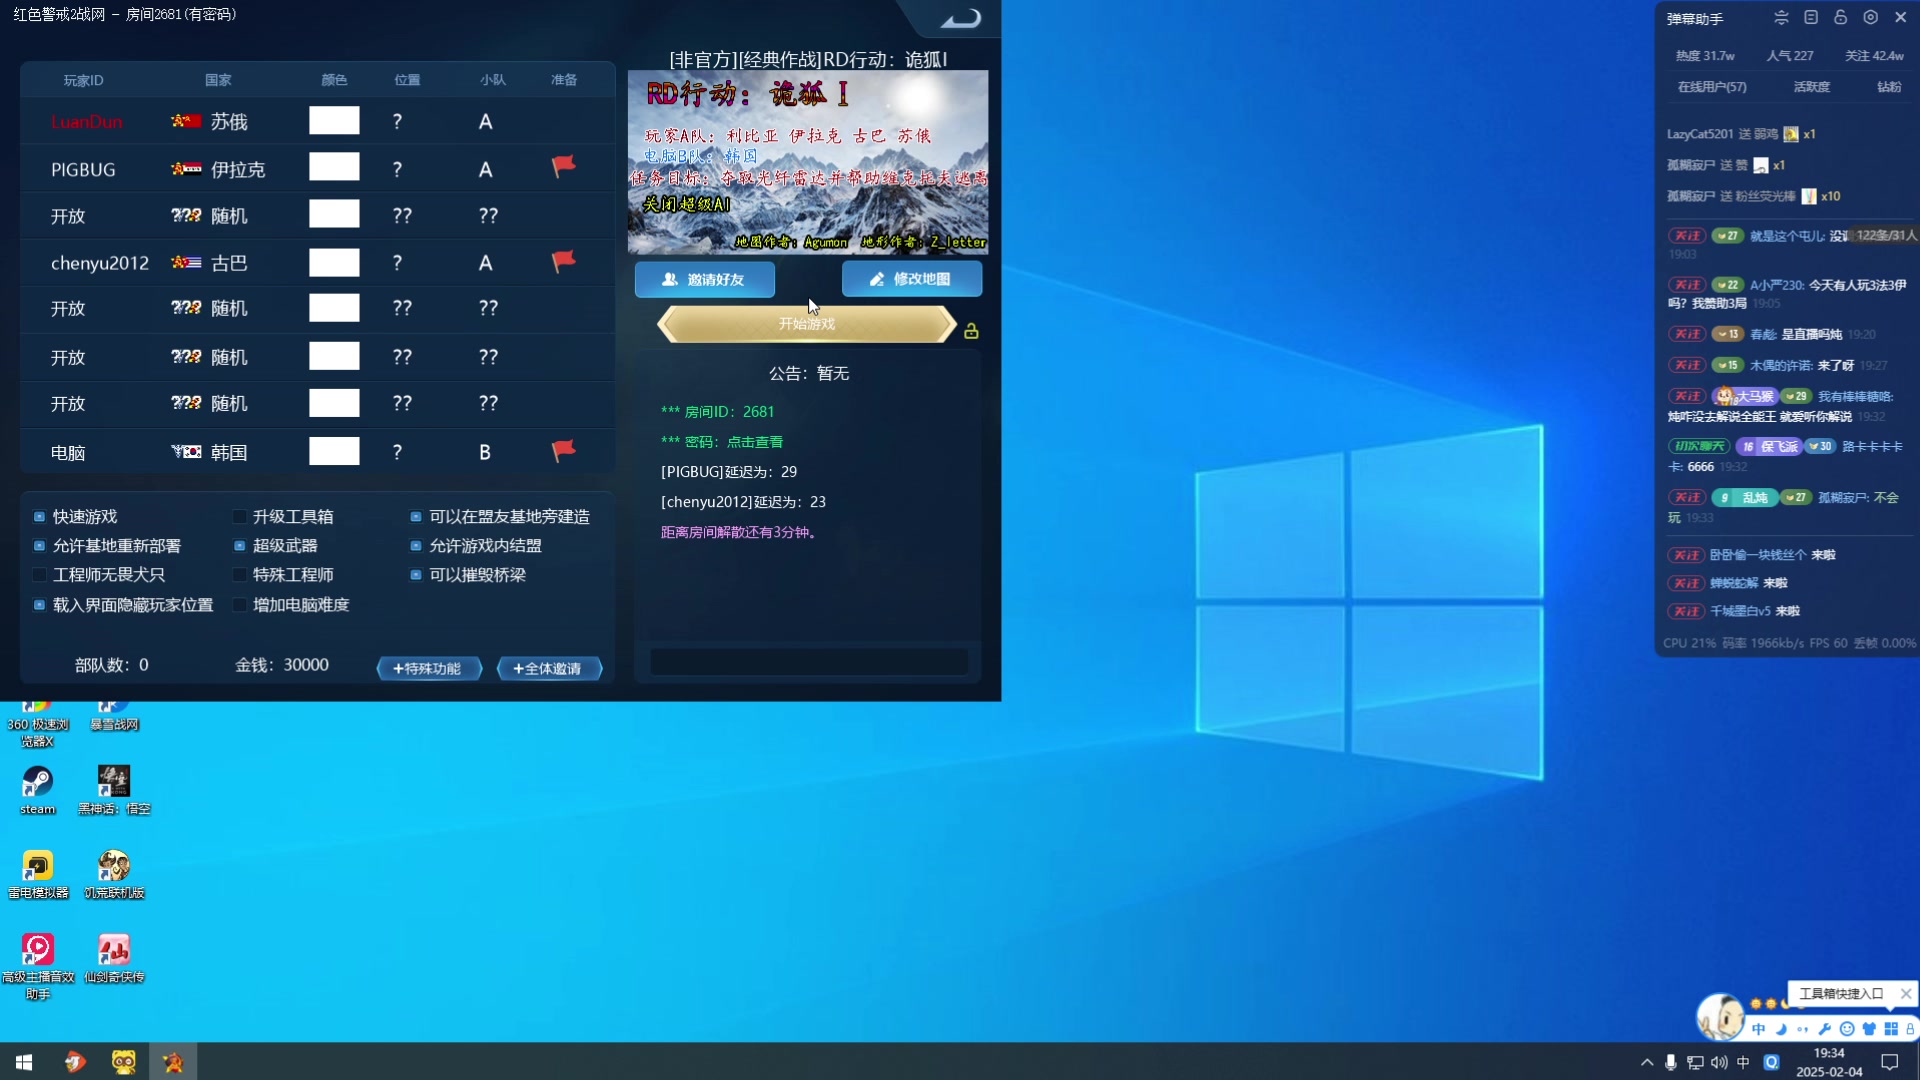The image size is (1920, 1080).
Task: Click the wrench icon in the input method toolbar
Action: (x=1825, y=1029)
